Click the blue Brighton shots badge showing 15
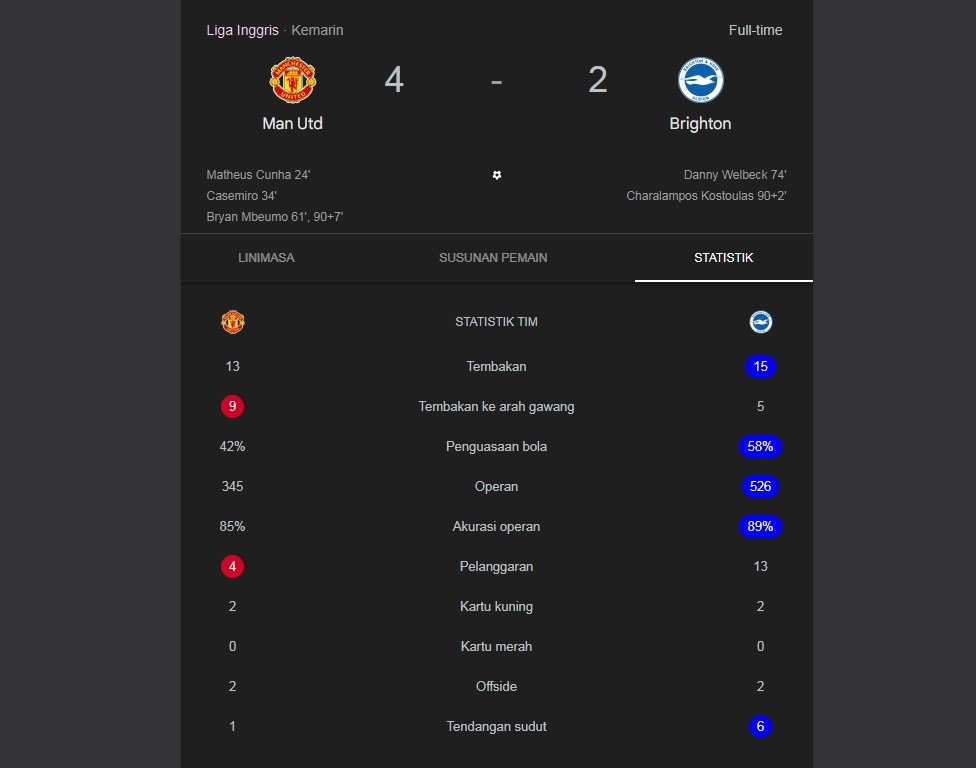Viewport: 976px width, 768px height. 760,366
